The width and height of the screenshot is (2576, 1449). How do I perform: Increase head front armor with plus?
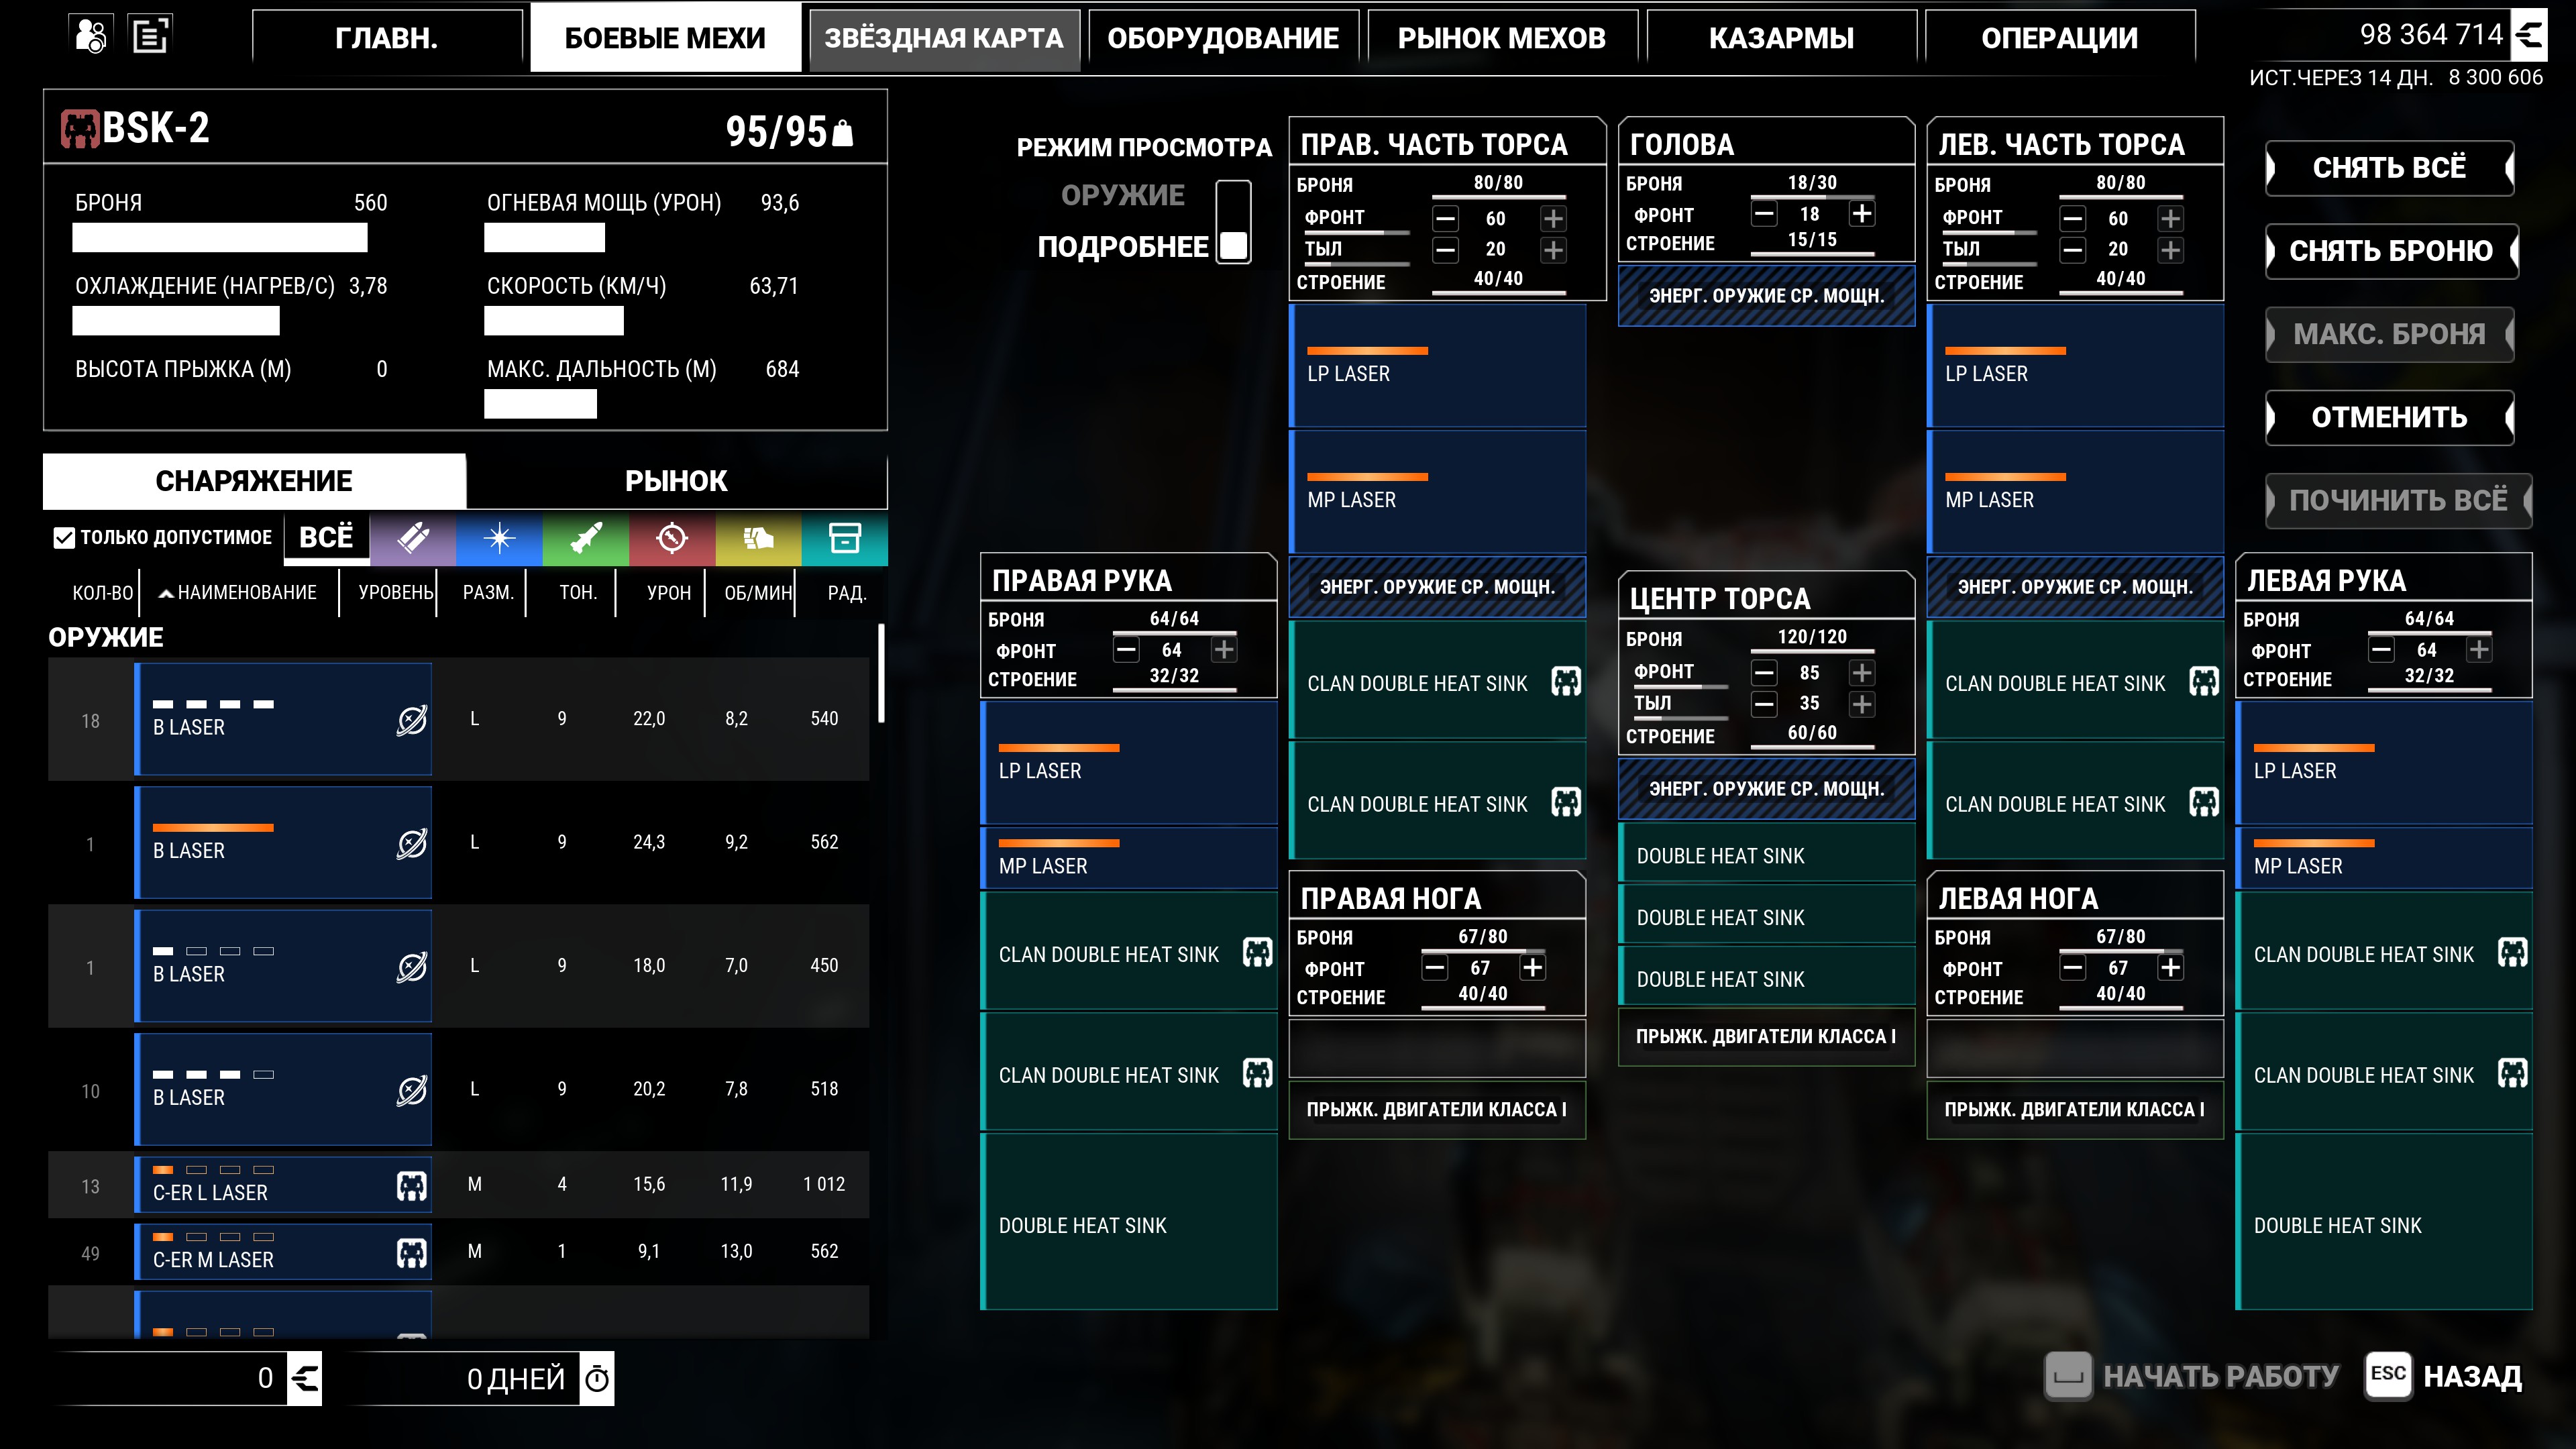[1862, 213]
